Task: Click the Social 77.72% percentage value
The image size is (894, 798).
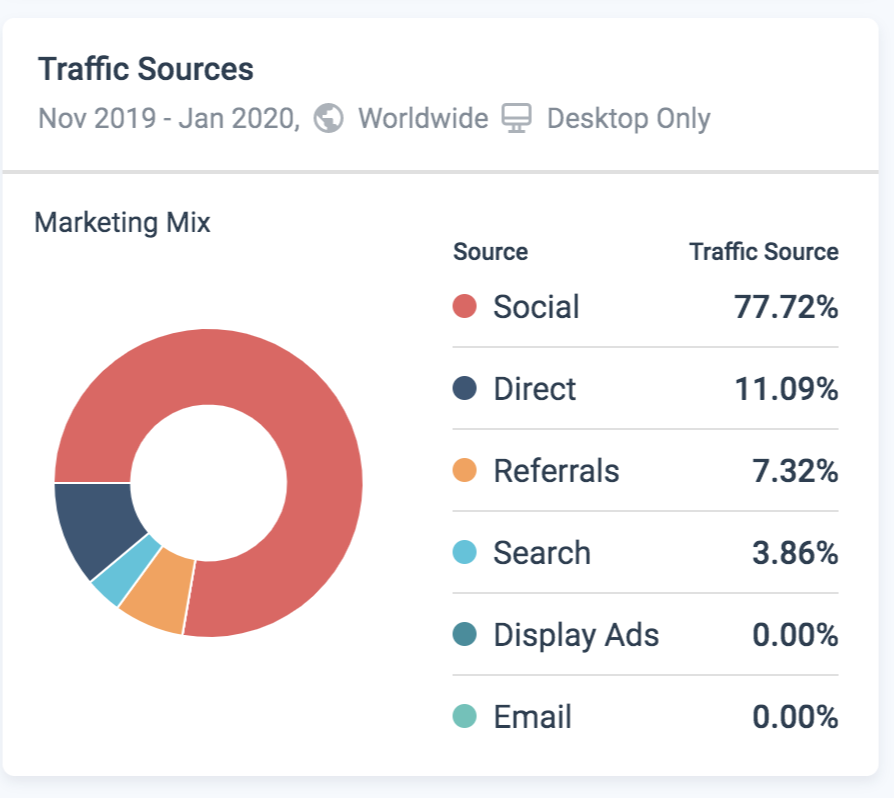Action: click(786, 306)
